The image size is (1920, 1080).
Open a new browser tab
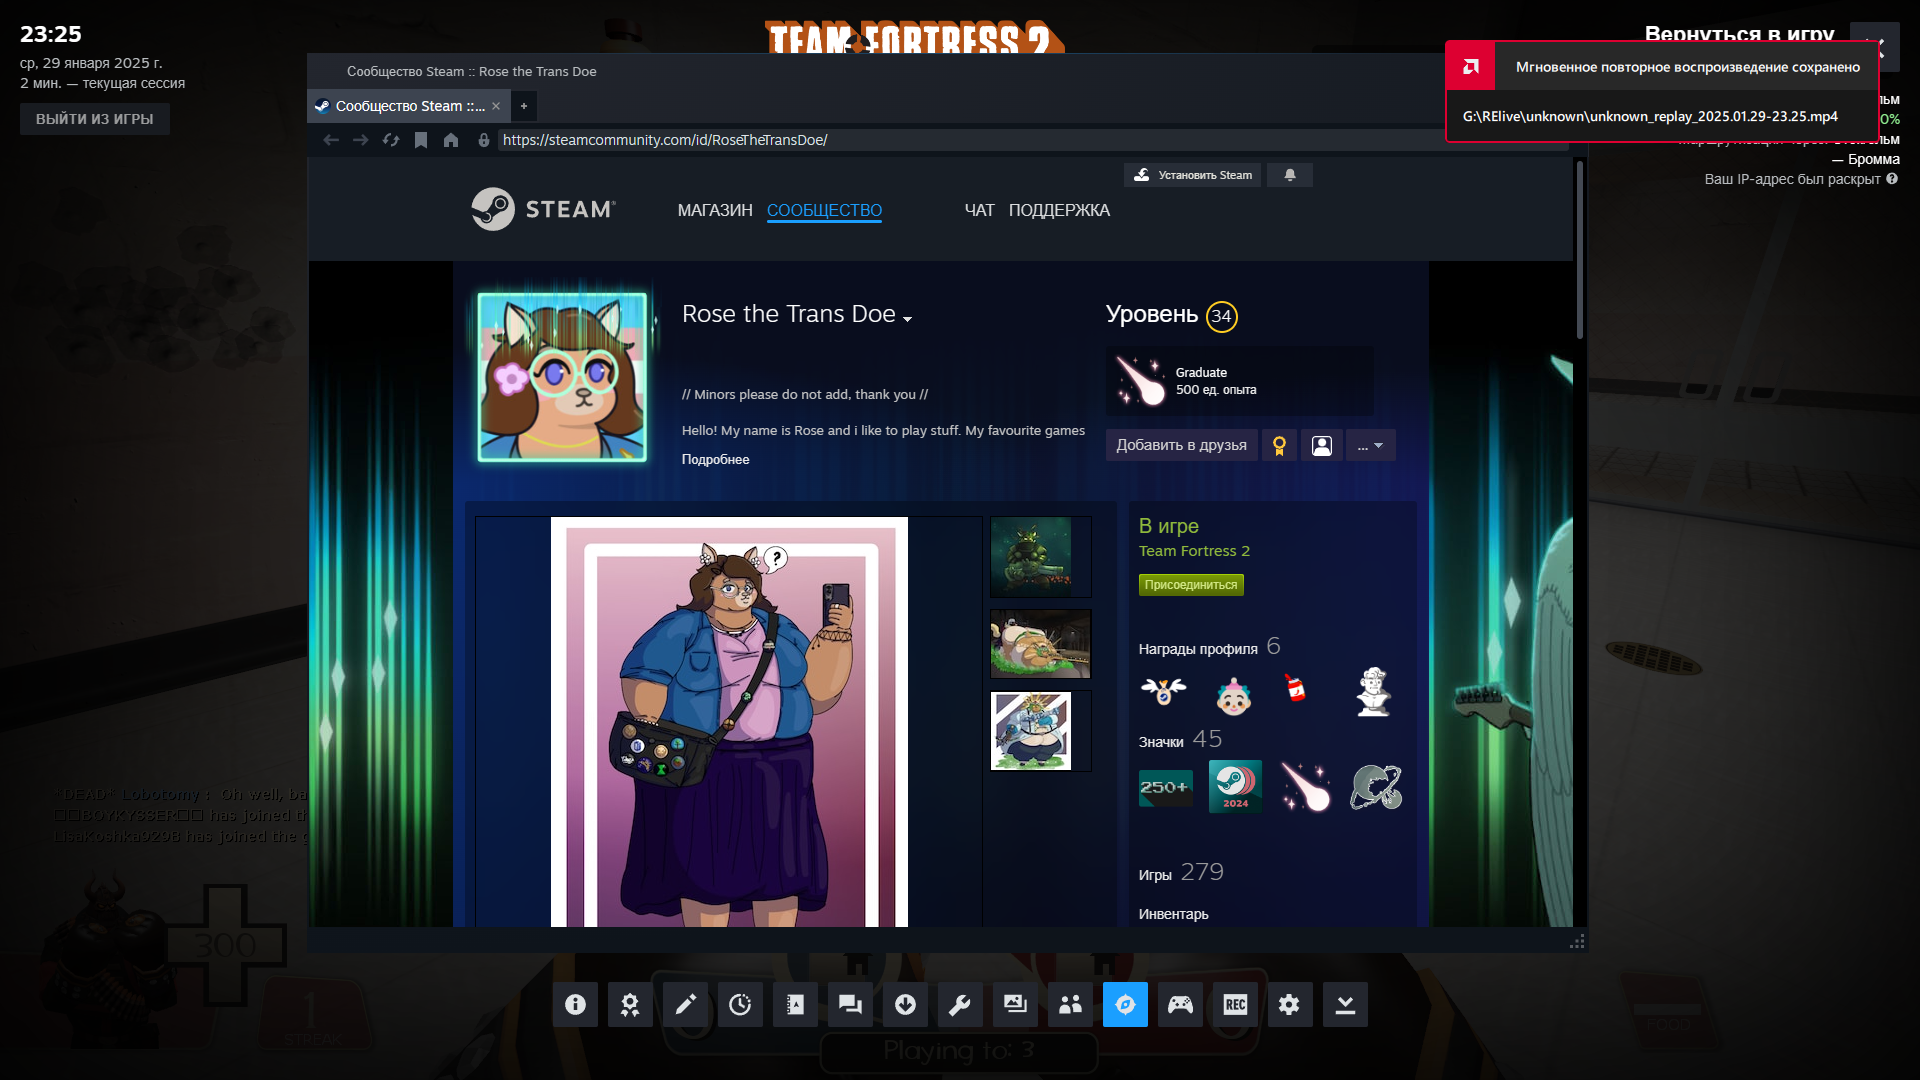click(524, 106)
